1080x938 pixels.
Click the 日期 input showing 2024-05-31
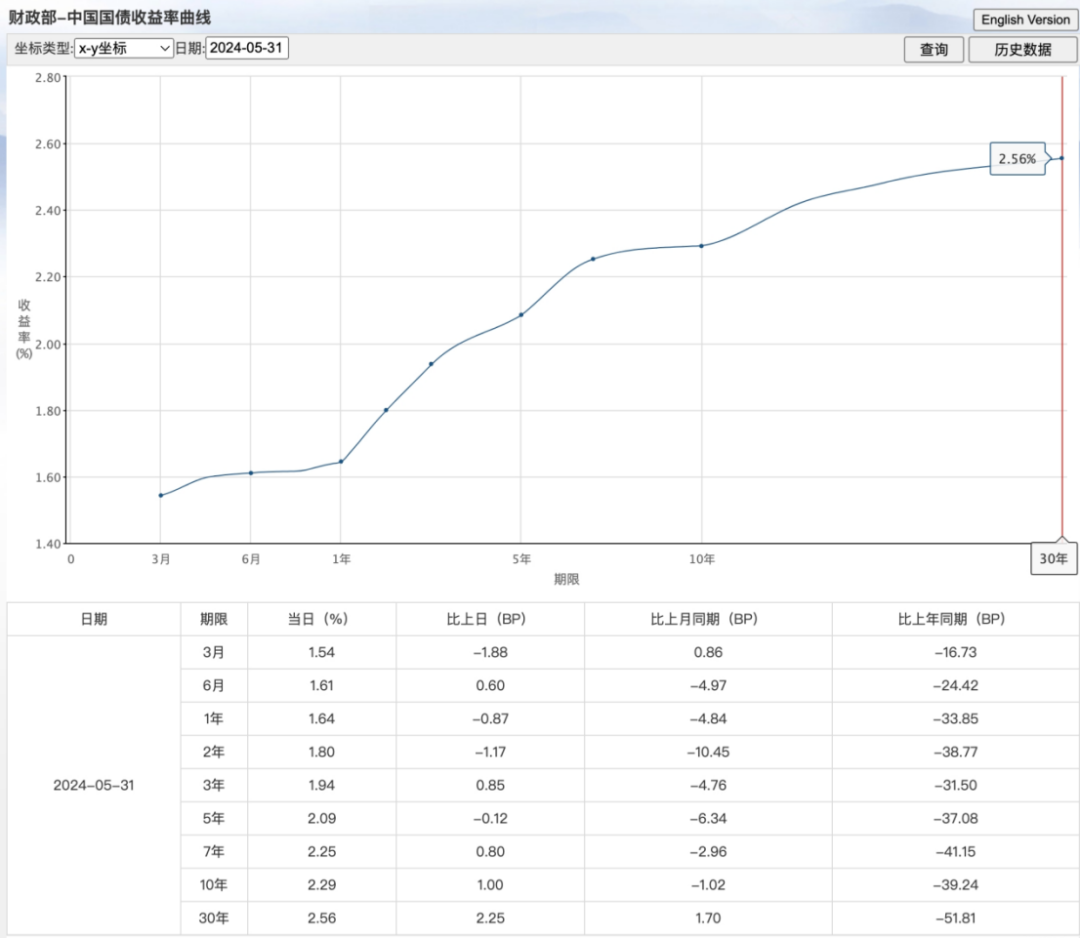(247, 48)
